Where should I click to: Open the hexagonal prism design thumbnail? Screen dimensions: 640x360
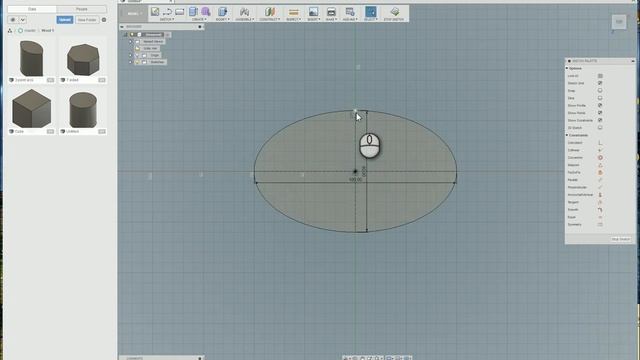[x=83, y=59]
